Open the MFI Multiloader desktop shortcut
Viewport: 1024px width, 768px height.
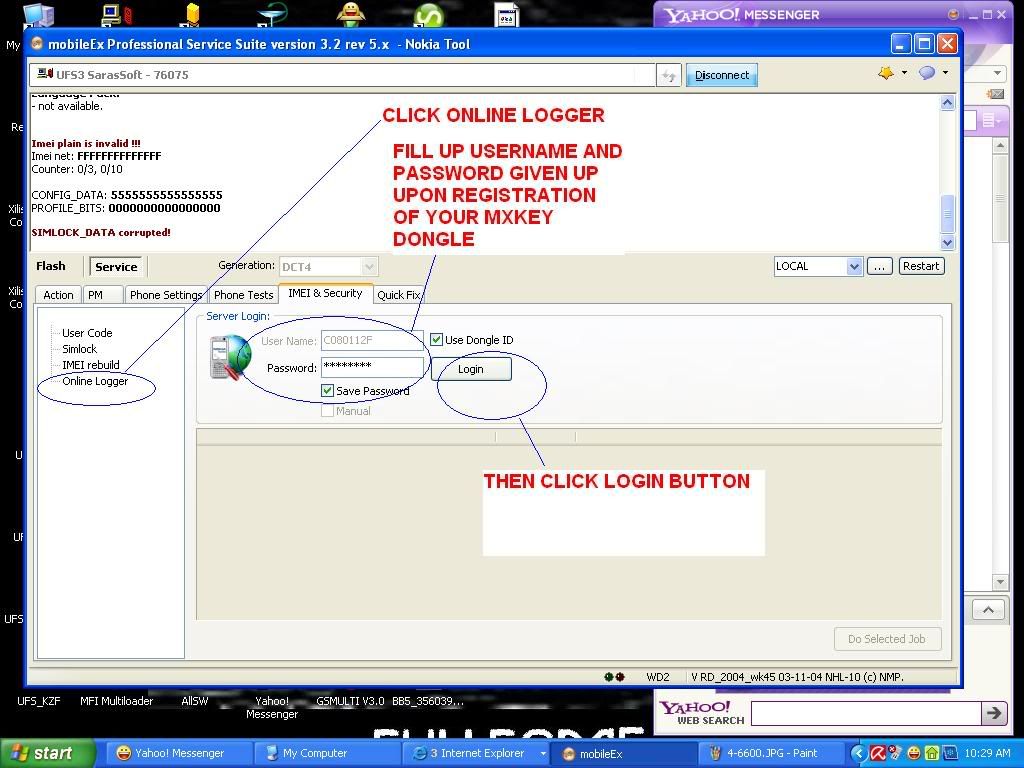coord(116,701)
